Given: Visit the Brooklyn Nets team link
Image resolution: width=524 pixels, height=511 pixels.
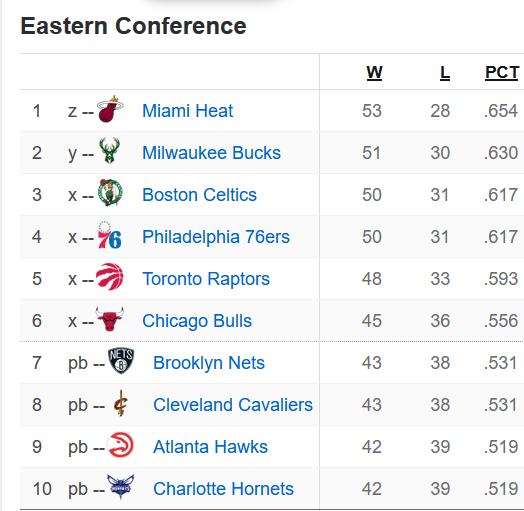Looking at the screenshot, I should [x=209, y=363].
